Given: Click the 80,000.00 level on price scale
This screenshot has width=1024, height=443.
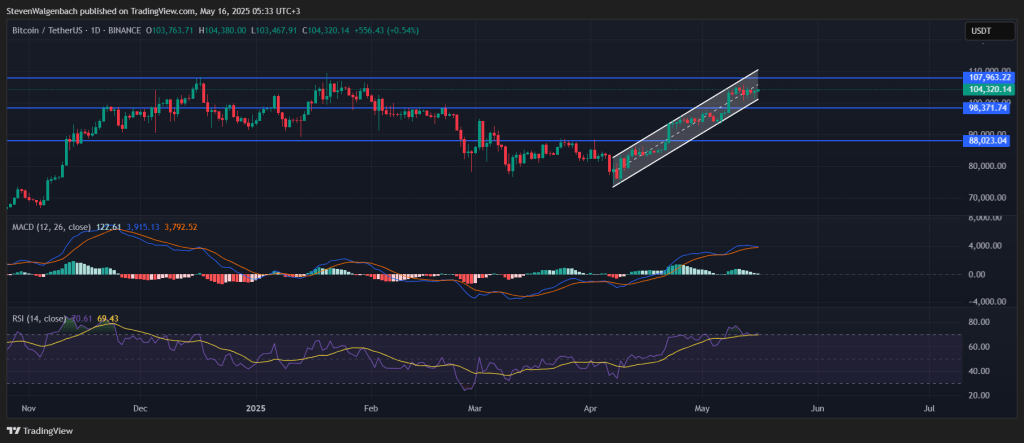Looking at the screenshot, I should [x=988, y=166].
